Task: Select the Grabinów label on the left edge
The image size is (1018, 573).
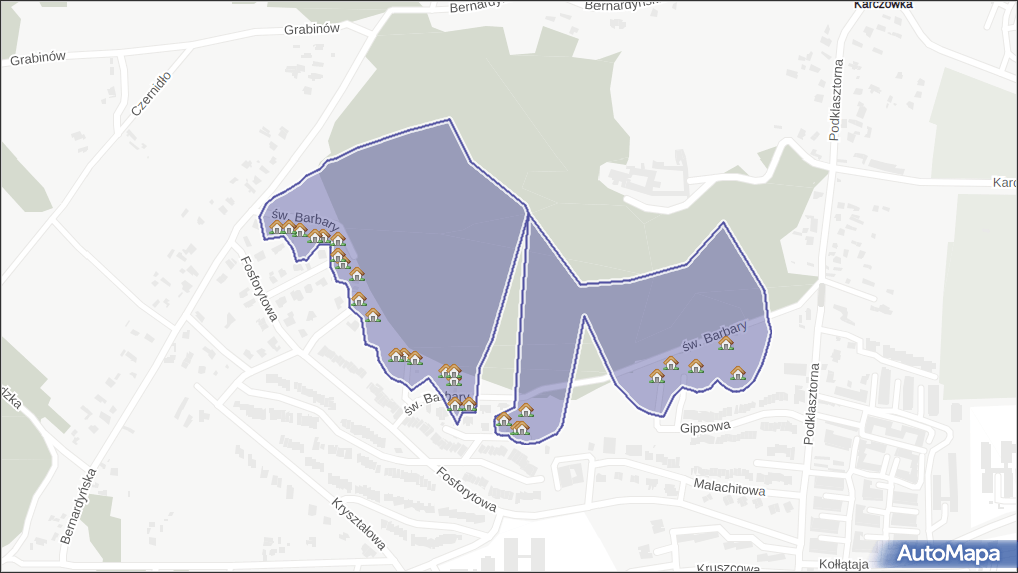Action: click(38, 58)
